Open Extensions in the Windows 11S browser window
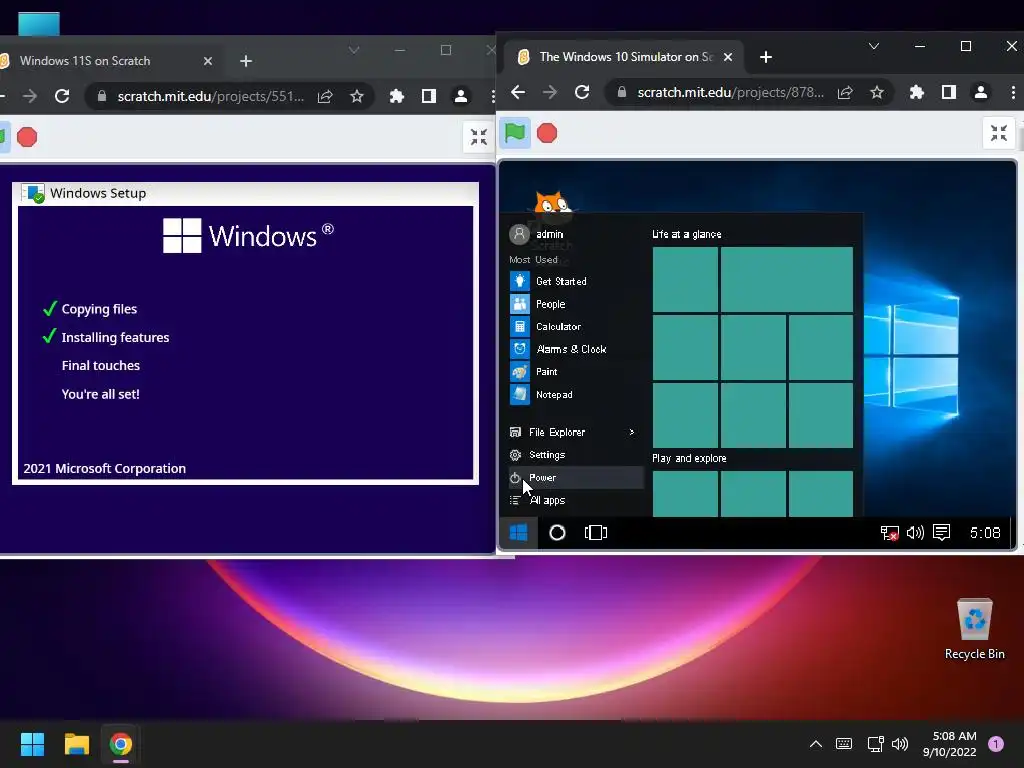This screenshot has height=768, width=1024. [x=397, y=96]
